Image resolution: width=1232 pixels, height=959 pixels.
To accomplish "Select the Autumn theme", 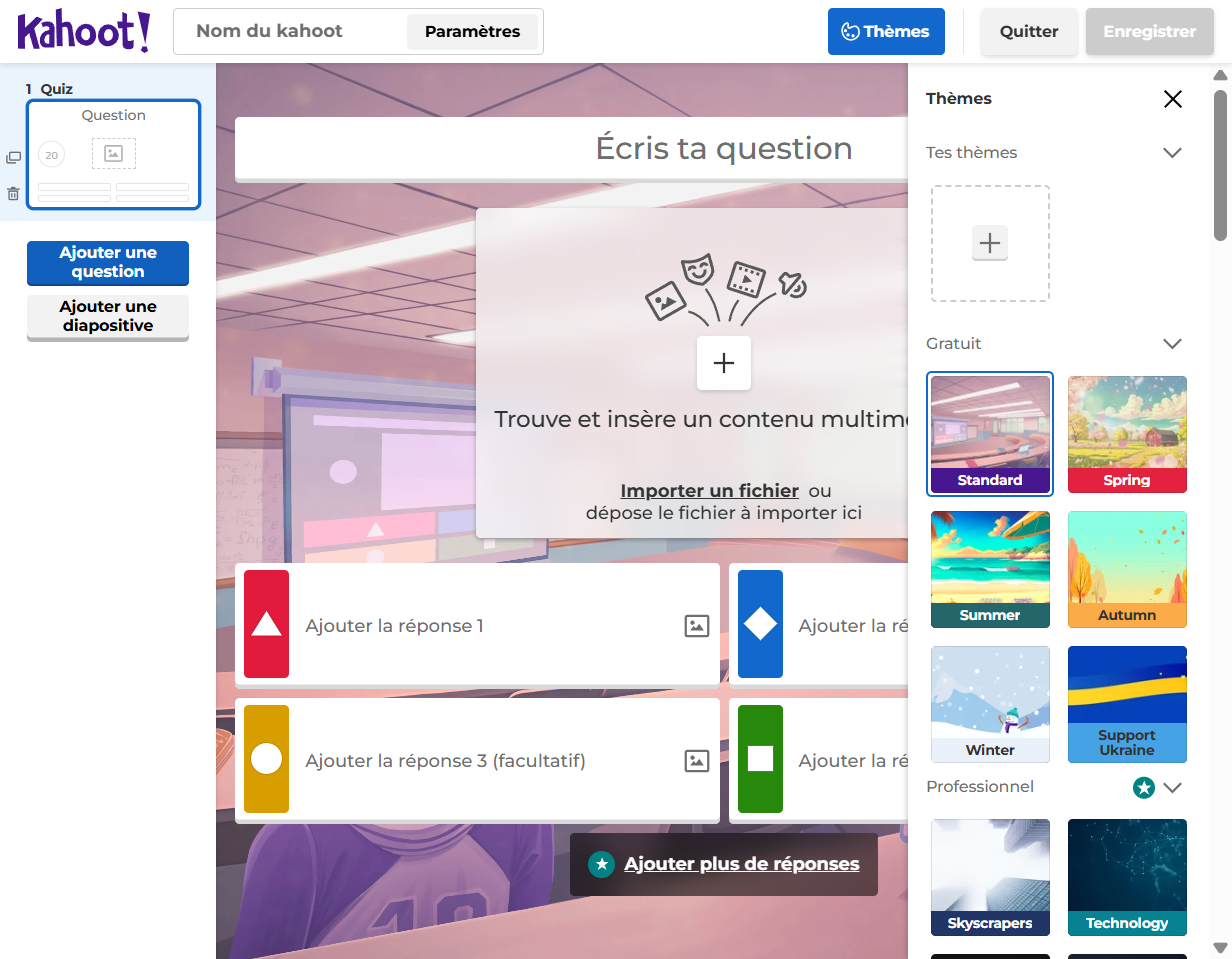I will (1127, 569).
